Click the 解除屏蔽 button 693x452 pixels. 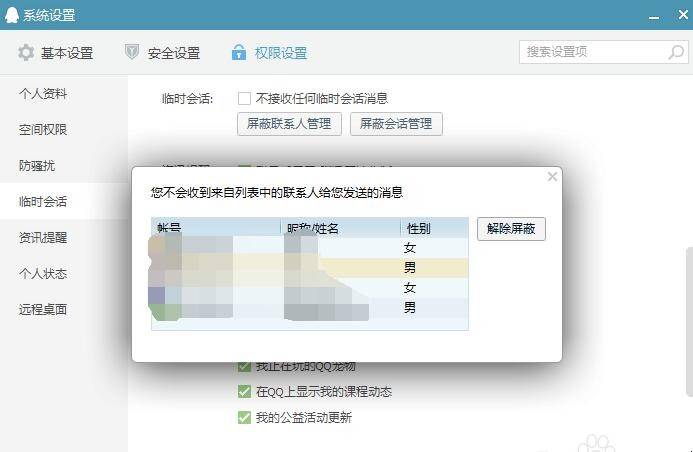[x=511, y=229]
